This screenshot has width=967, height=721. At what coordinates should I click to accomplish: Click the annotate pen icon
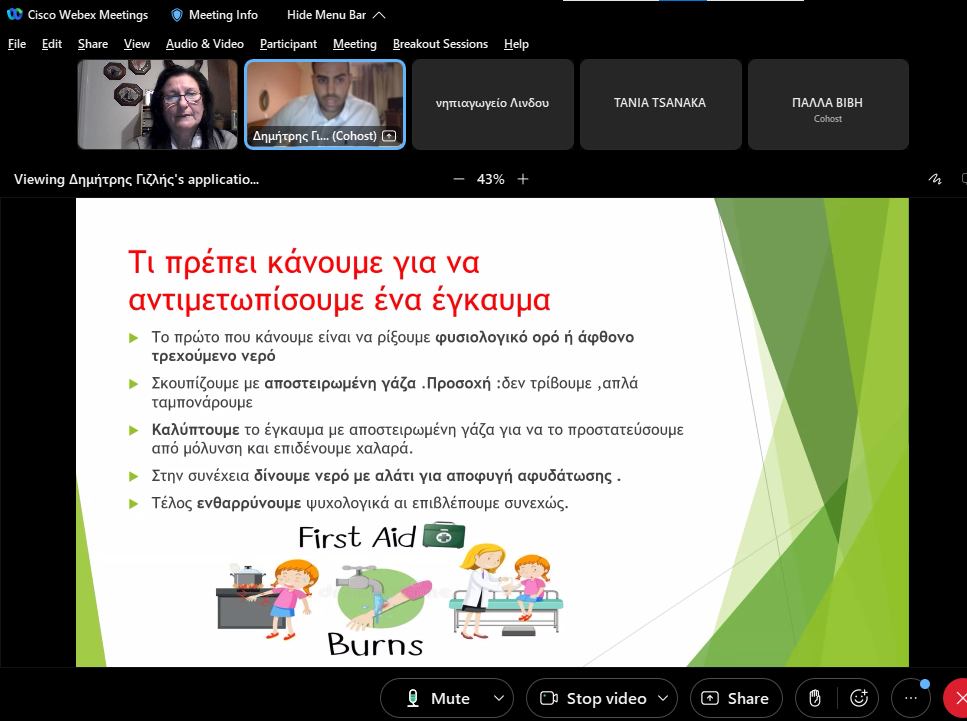tap(935, 179)
